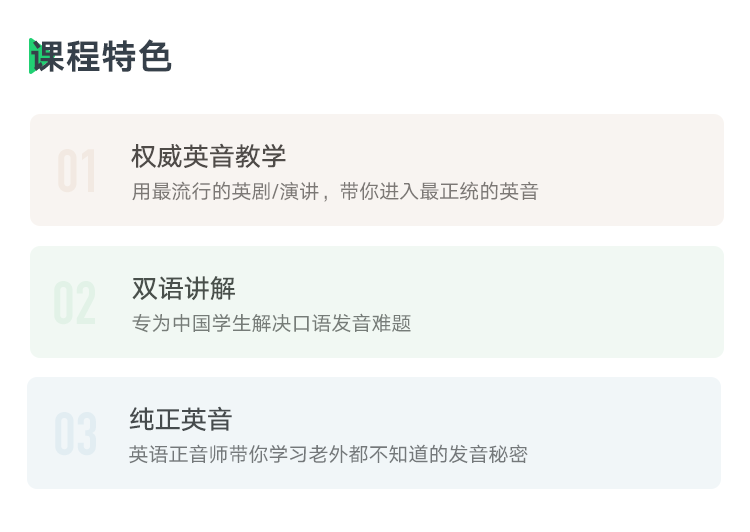This screenshot has width=750, height=532.
Task: Open the 权威英音教学 feature title
Action: [x=209, y=156]
